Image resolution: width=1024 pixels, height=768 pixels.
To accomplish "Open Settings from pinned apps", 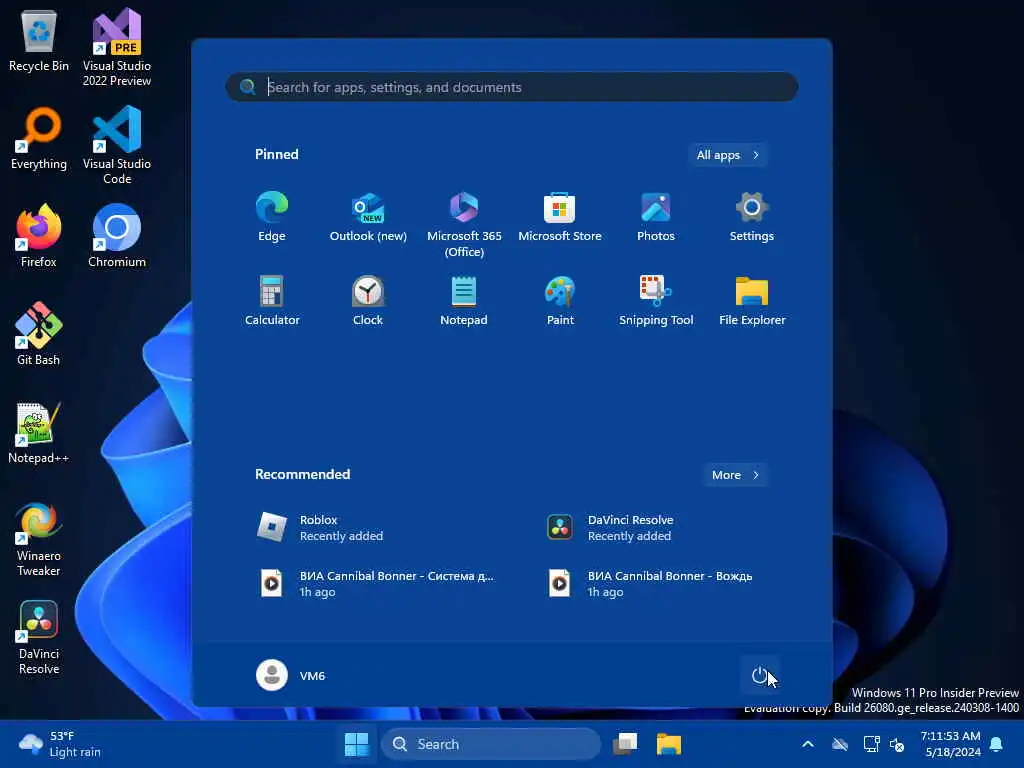I will coord(752,217).
